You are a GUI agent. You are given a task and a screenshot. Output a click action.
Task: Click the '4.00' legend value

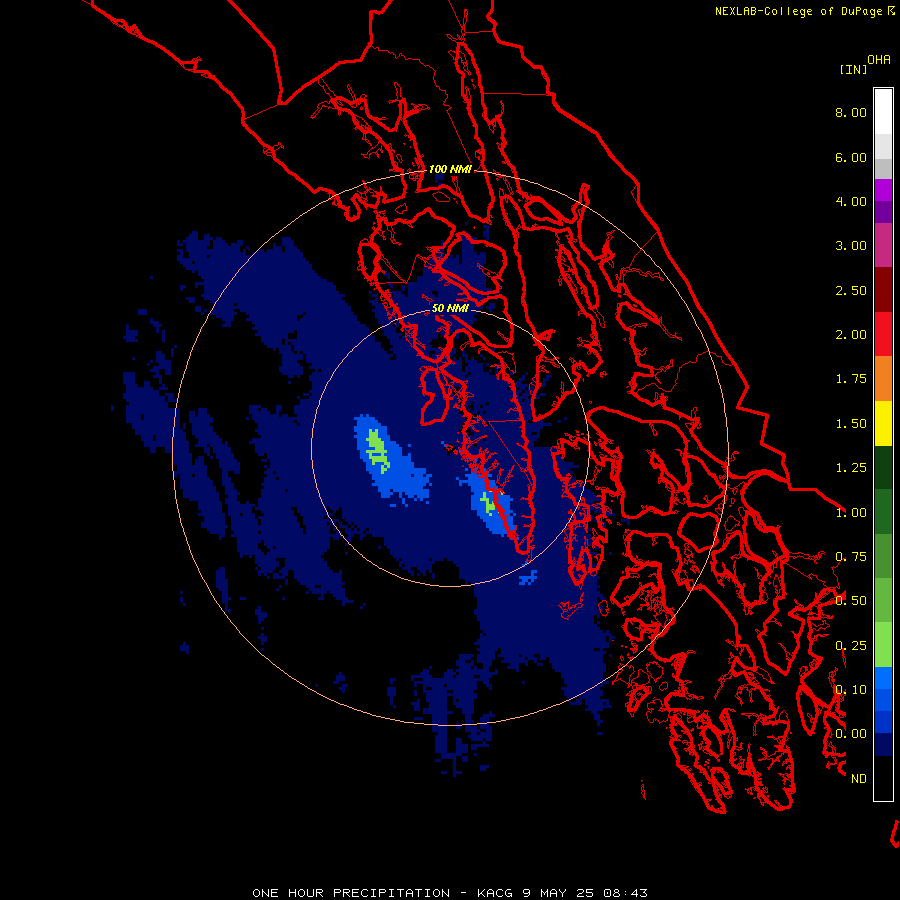[851, 201]
